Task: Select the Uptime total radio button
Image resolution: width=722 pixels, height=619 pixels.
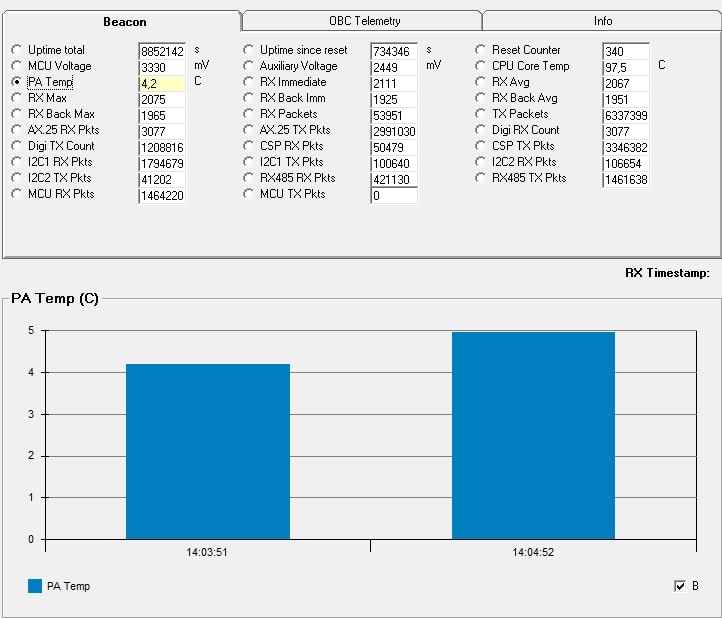Action: [x=17, y=50]
